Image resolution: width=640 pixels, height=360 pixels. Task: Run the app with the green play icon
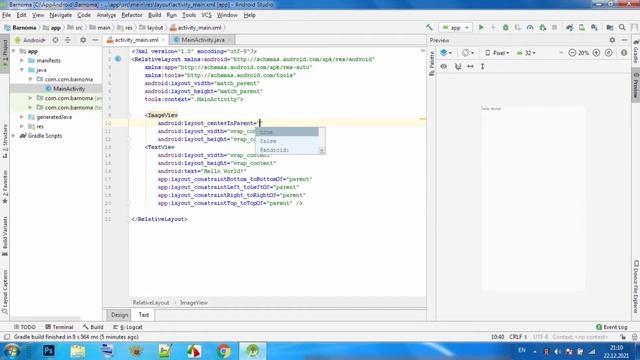[x=481, y=27]
